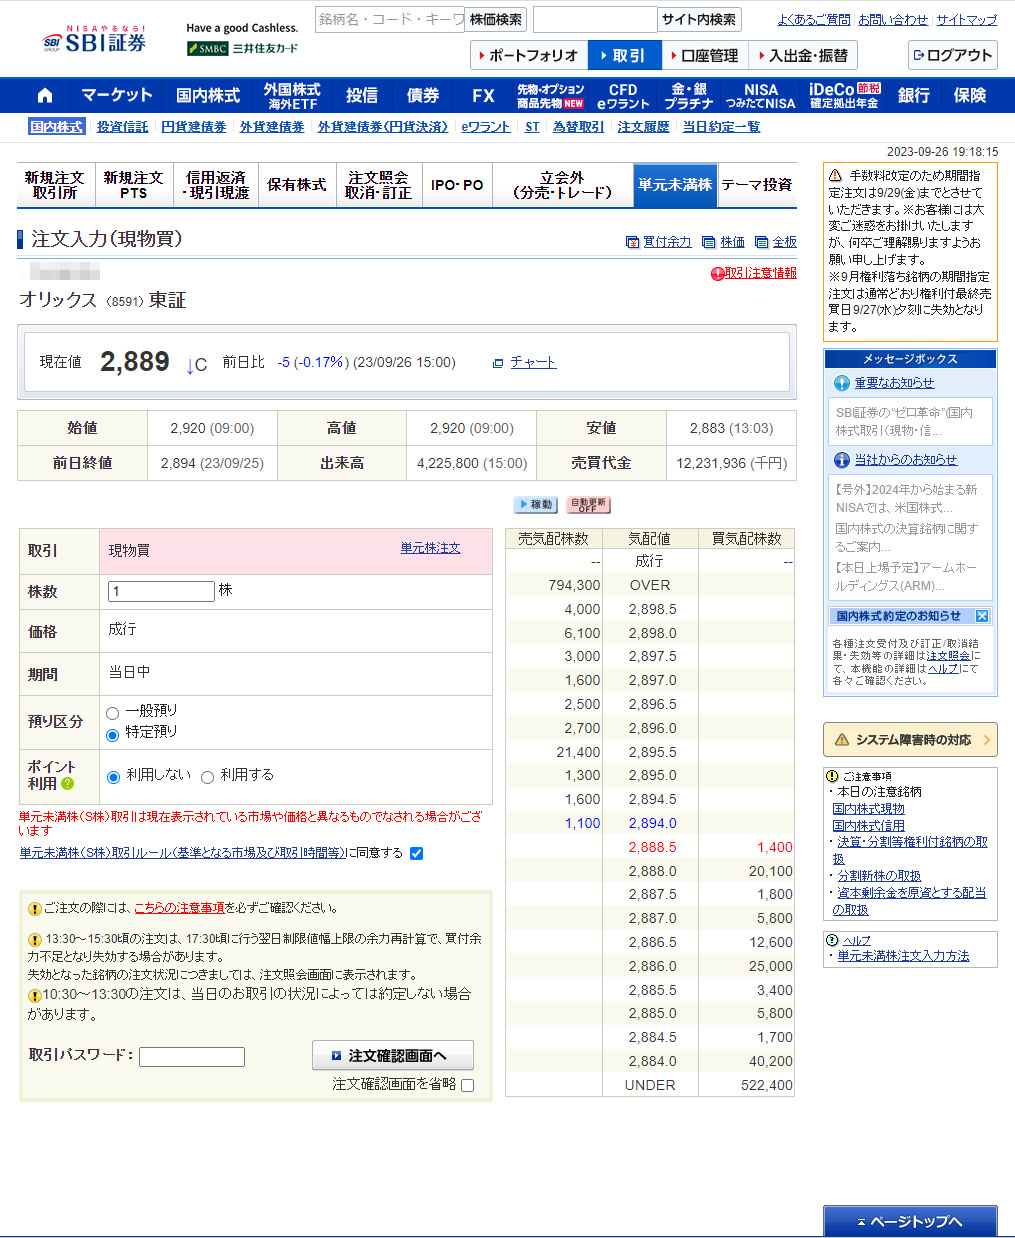Screen dimensions: 1015x1238
Task: Open the チャート link beside the current price
Action: (532, 363)
